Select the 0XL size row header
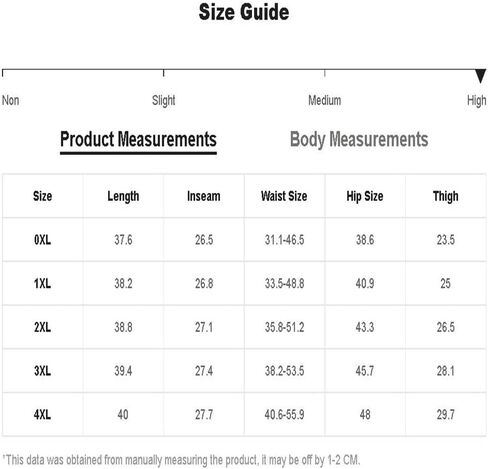This screenshot has height=469, width=488. (x=42, y=240)
